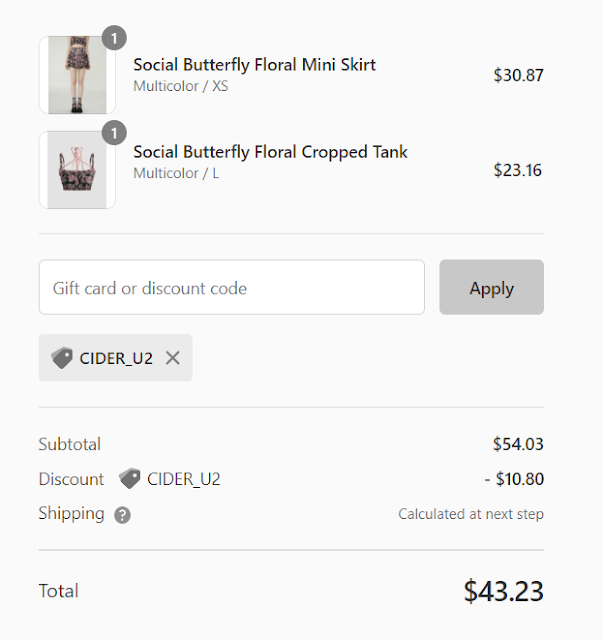Open the Floral Cropped Tank thumbnail
This screenshot has height=640, width=603.
tap(77, 169)
